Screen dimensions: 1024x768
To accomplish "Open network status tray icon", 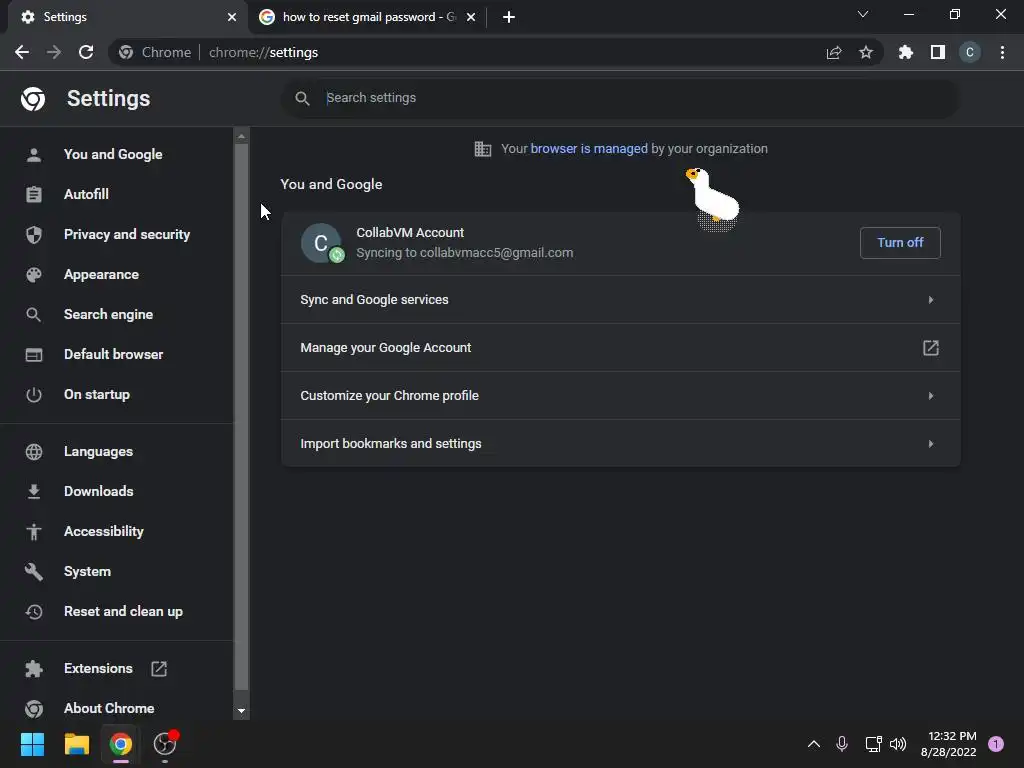I will [x=873, y=744].
